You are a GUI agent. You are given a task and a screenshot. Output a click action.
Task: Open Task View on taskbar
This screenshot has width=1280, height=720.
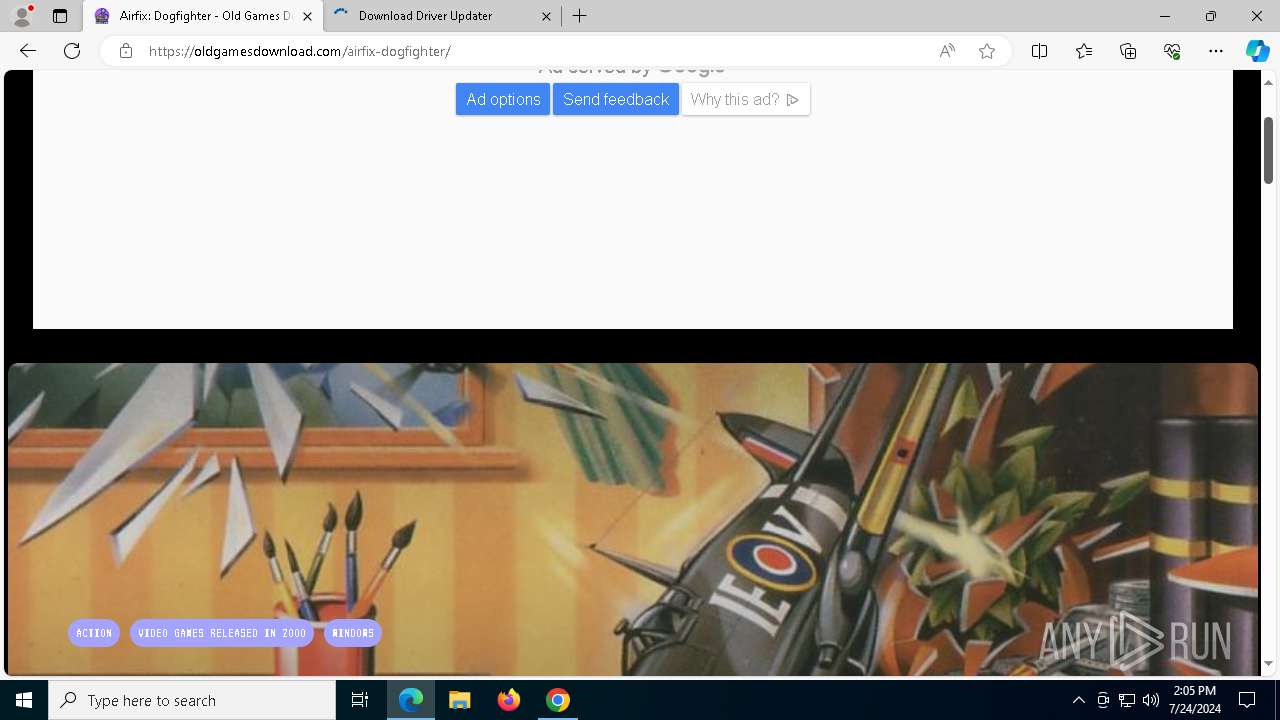360,700
